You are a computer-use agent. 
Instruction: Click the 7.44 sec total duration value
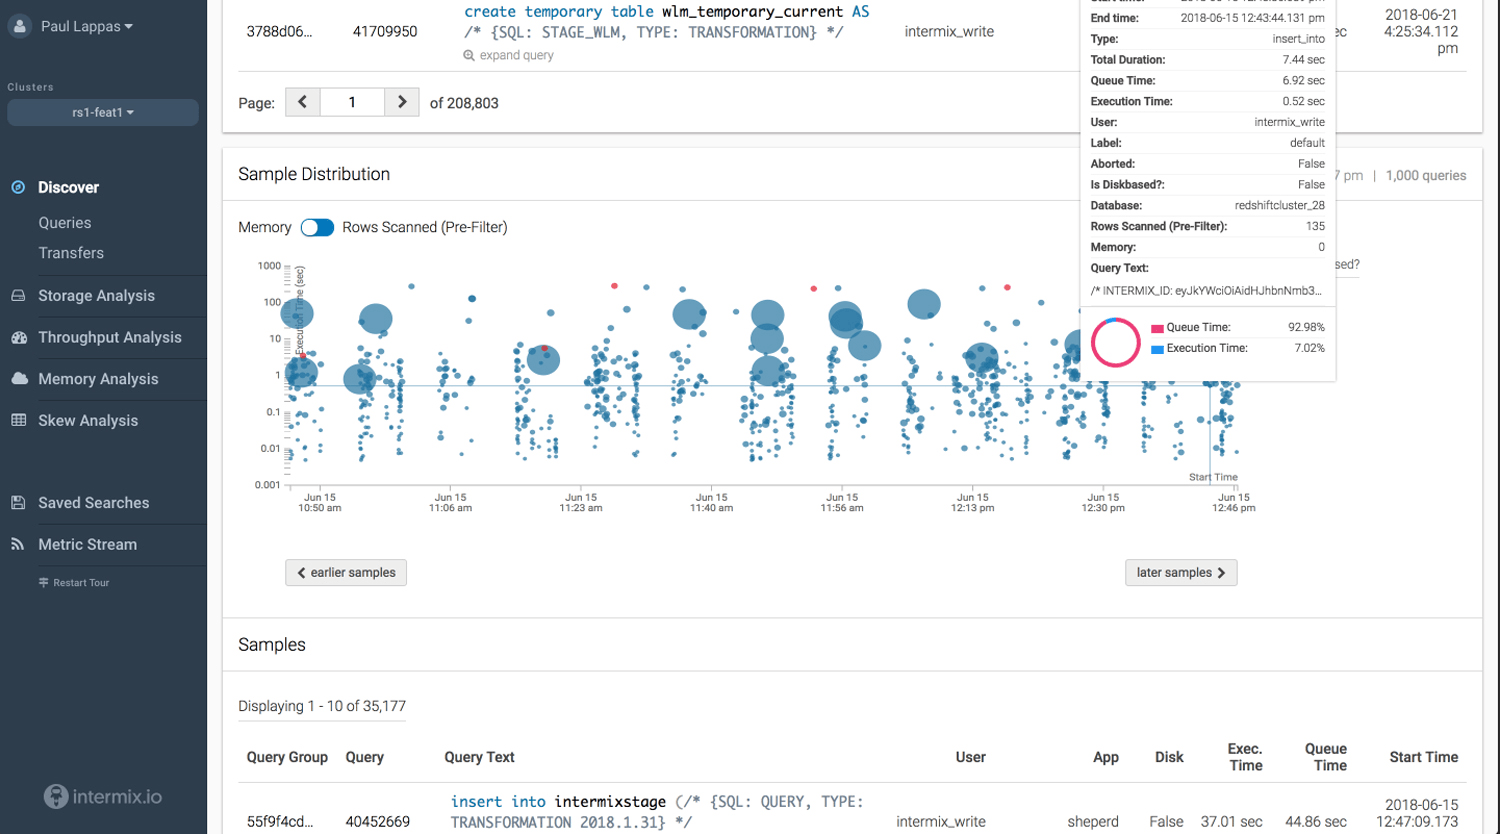pyautogui.click(x=1304, y=60)
